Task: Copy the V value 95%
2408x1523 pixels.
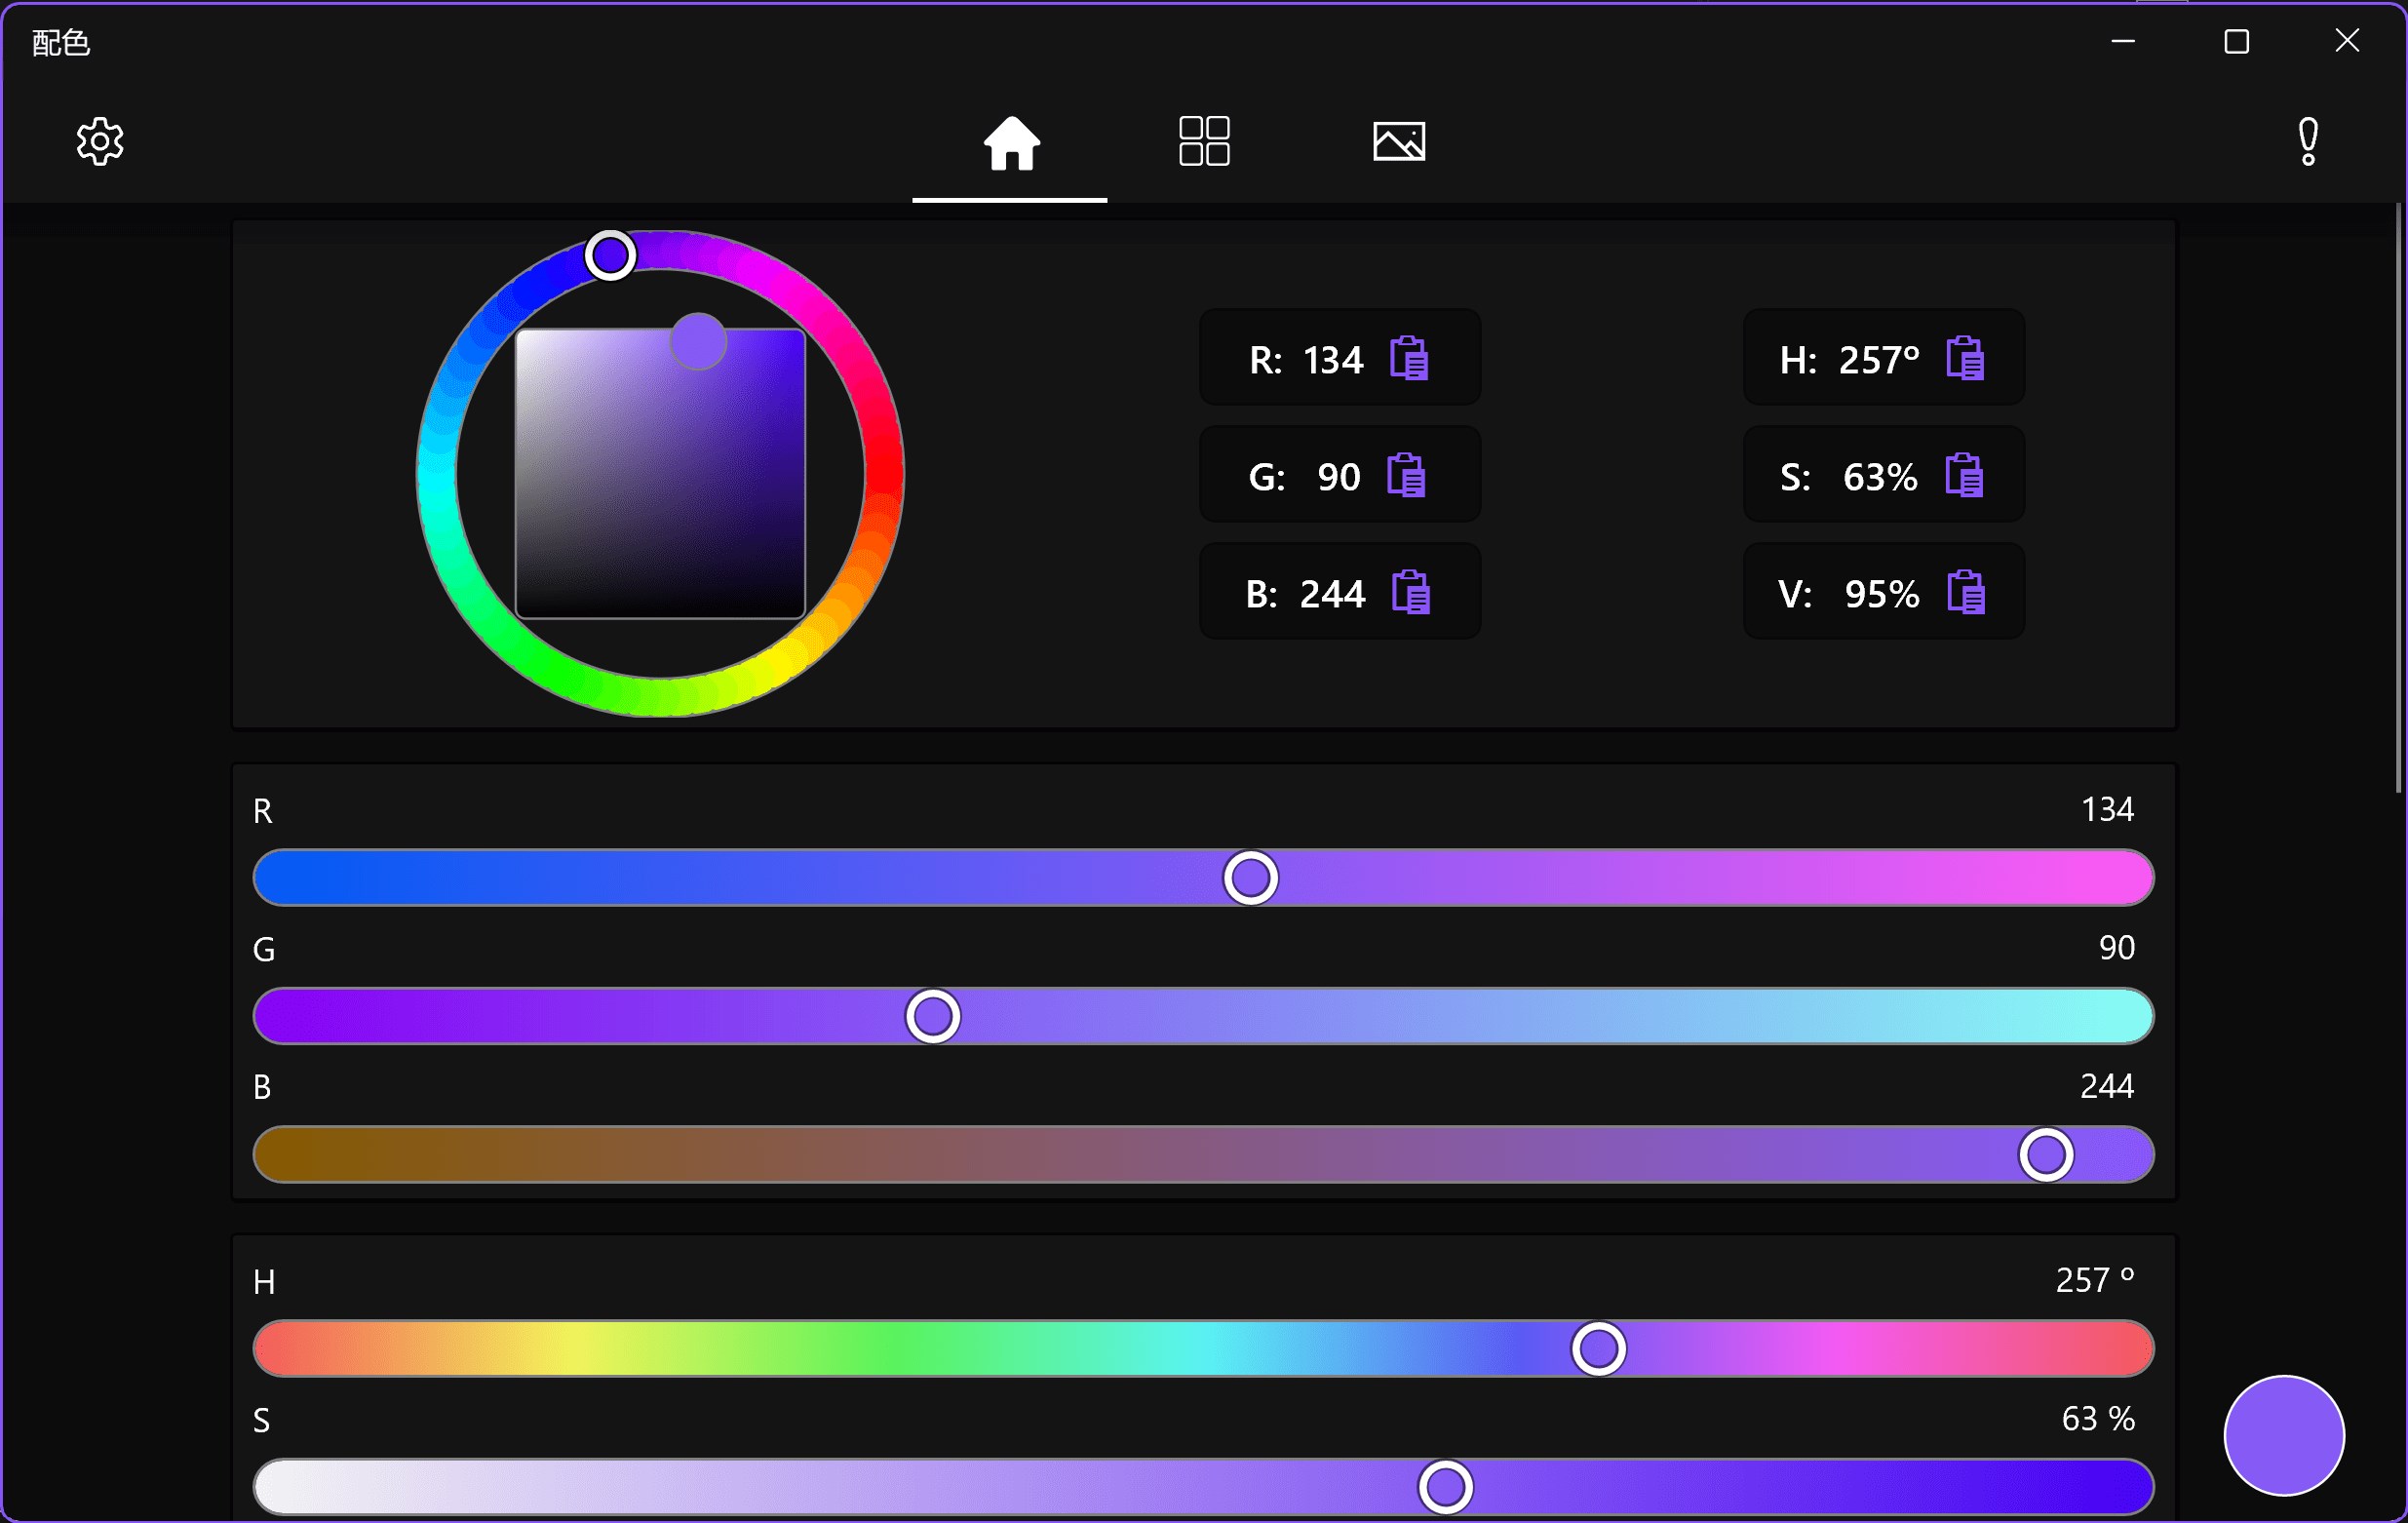Action: point(1965,592)
